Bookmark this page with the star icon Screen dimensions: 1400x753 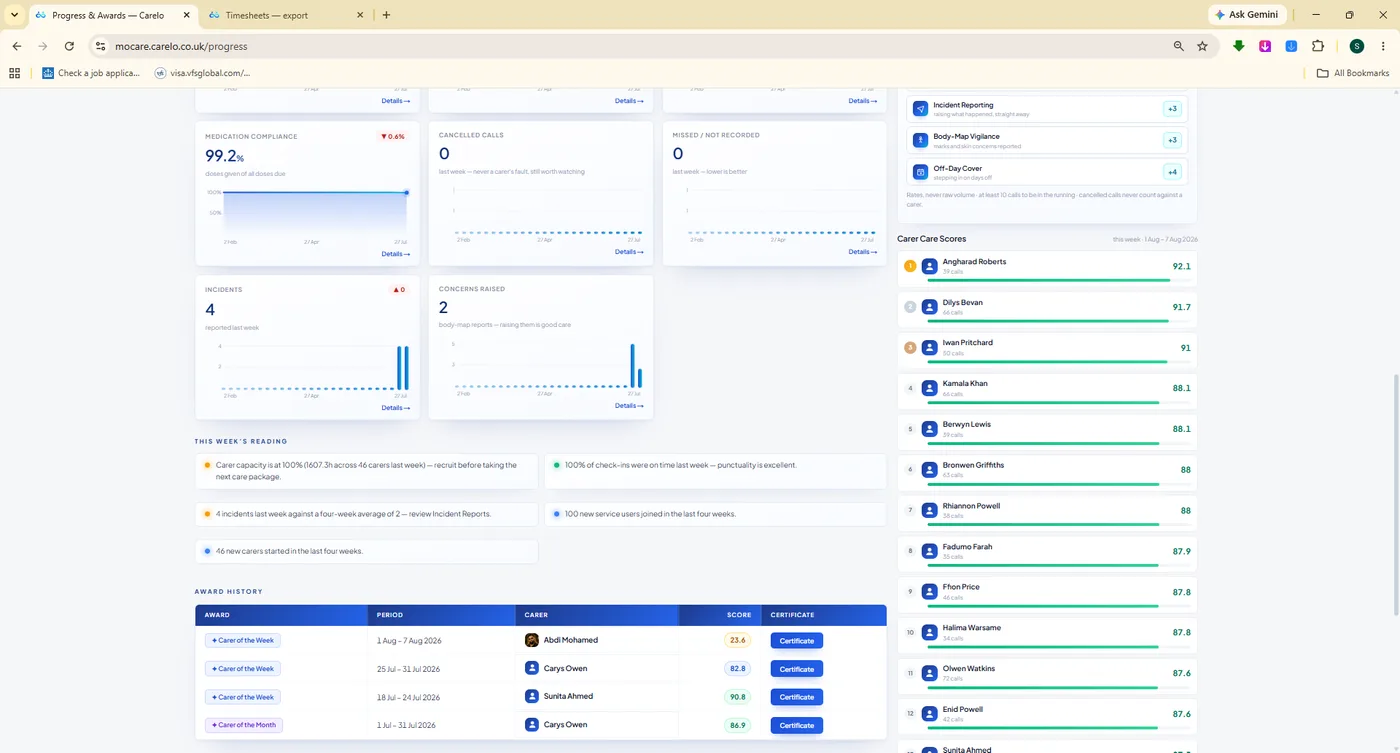[1202, 46]
